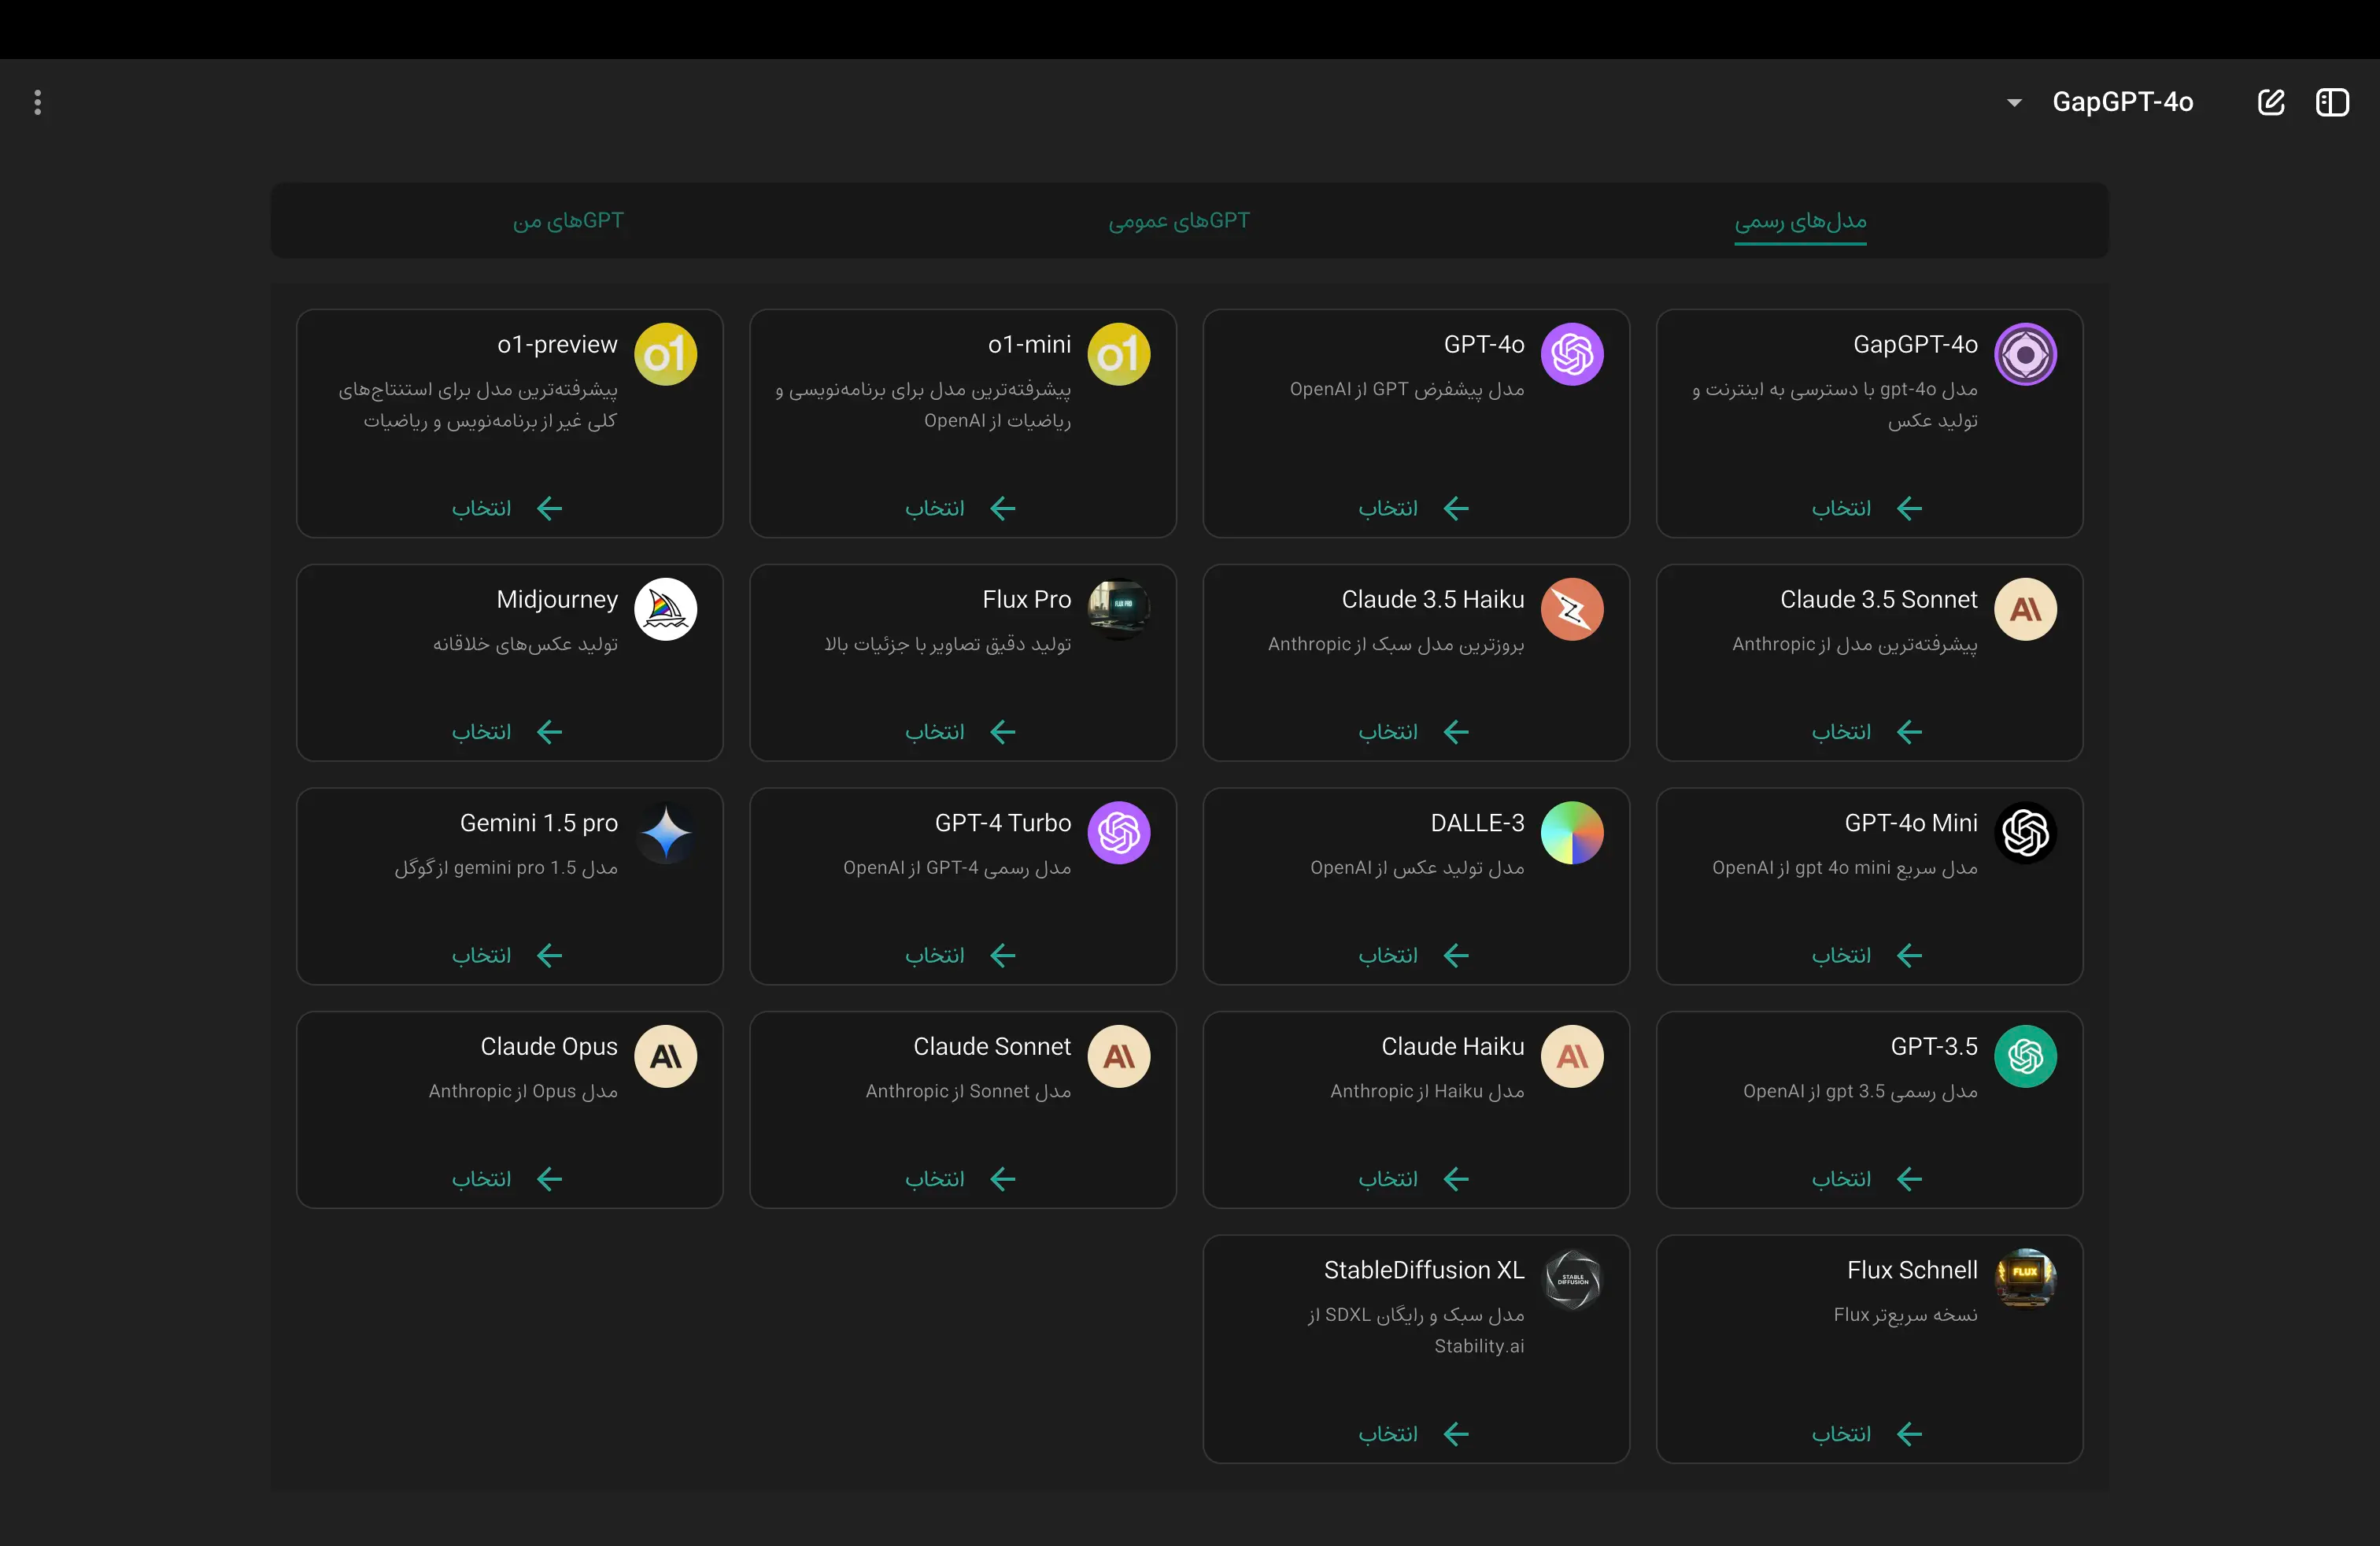Image resolution: width=2380 pixels, height=1546 pixels.
Task: Click the dropdown arrow beside GapGPT-4o
Action: (x=2014, y=103)
